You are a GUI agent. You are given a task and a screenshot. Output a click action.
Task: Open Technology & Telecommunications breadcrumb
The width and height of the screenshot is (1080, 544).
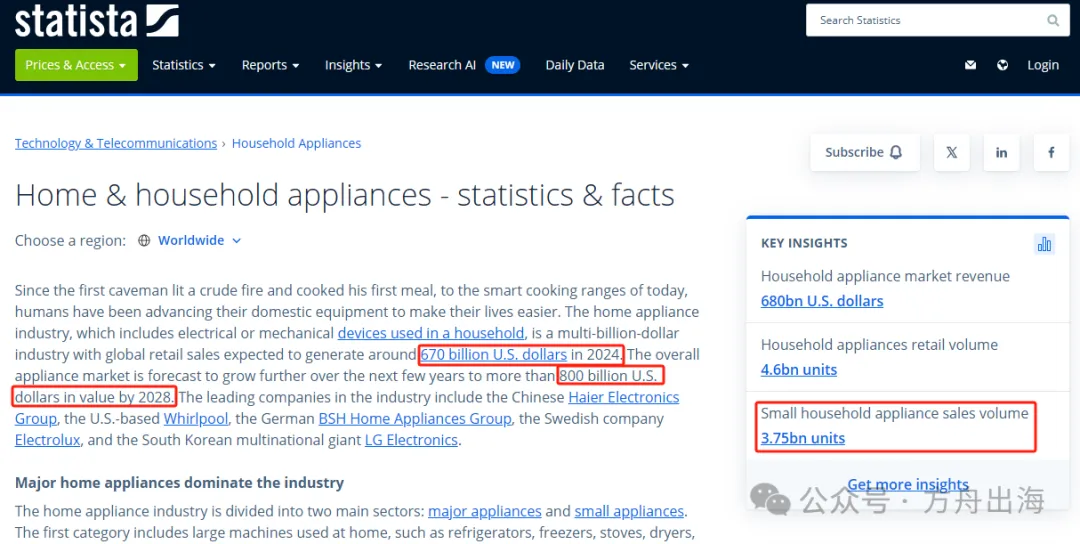click(x=116, y=143)
